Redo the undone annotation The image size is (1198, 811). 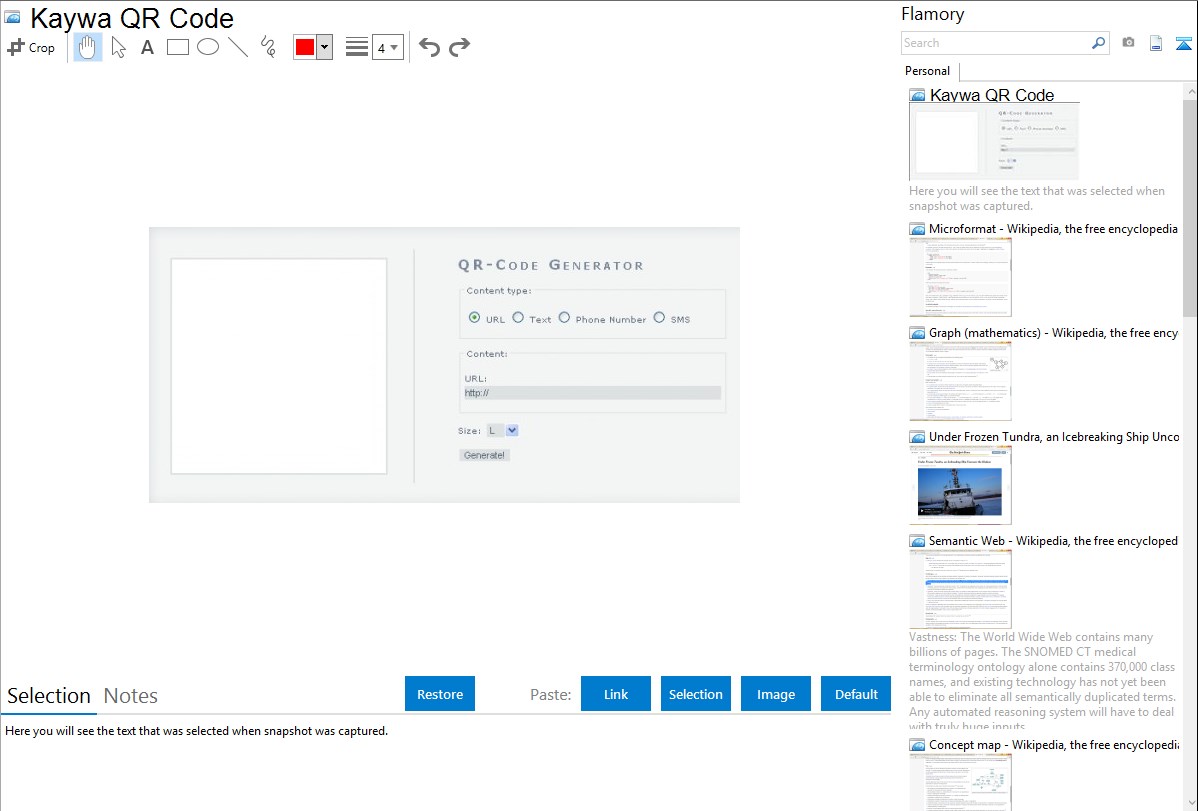[459, 47]
